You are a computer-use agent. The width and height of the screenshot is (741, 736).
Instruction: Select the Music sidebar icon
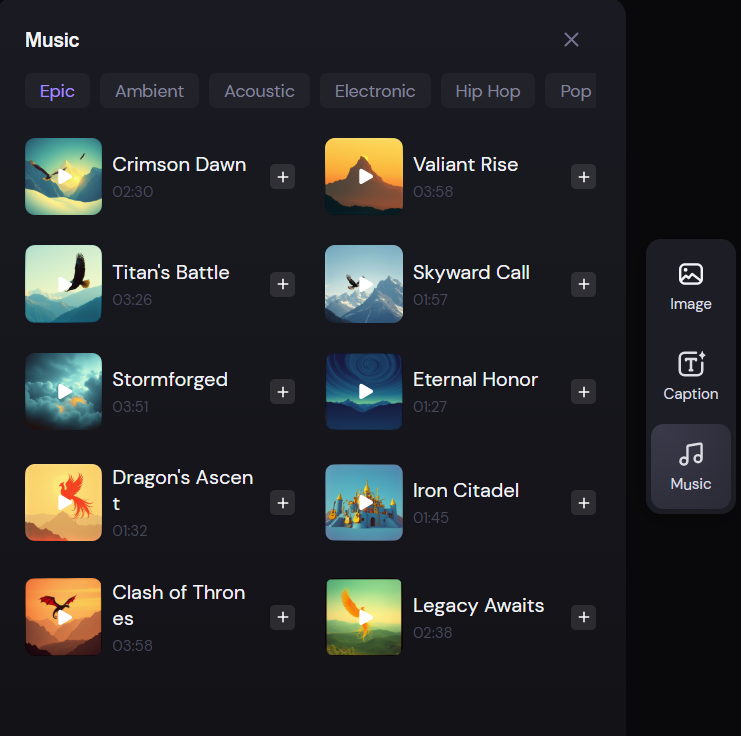[690, 467]
